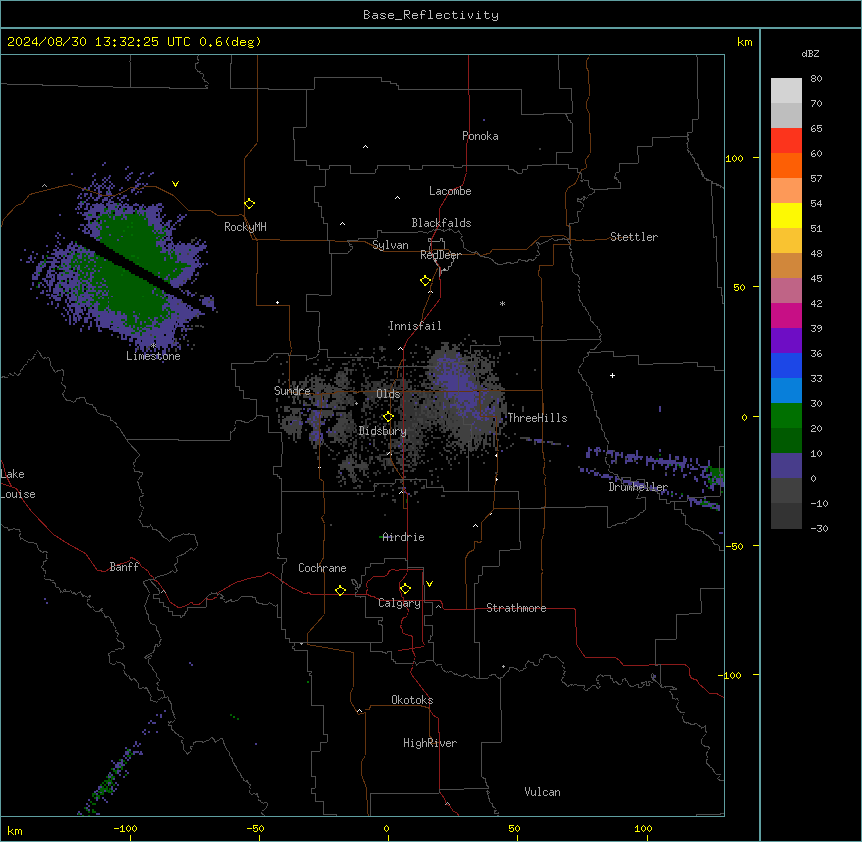This screenshot has width=862, height=842.
Task: Select the yellow 51-54 dBZ legend swatch
Action: (x=786, y=215)
